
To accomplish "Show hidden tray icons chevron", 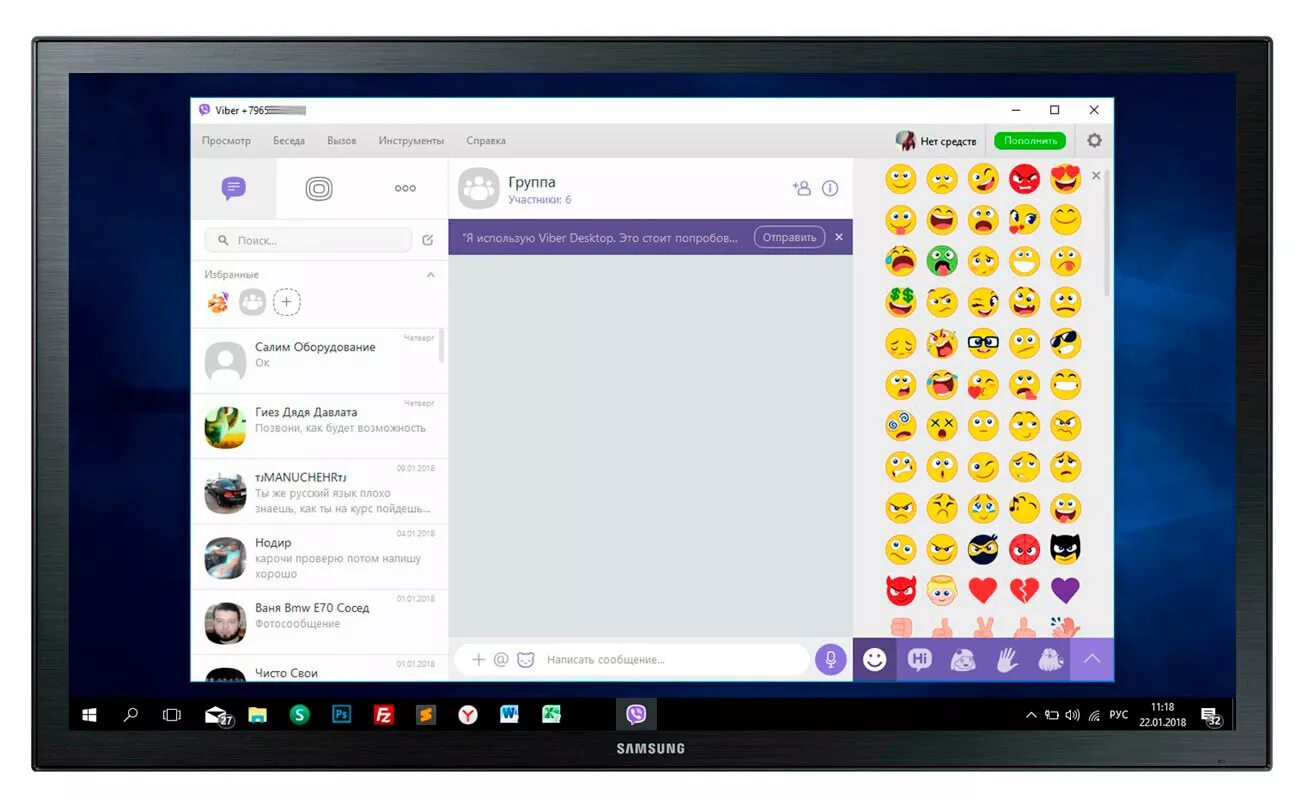I will pyautogui.click(x=1031, y=715).
